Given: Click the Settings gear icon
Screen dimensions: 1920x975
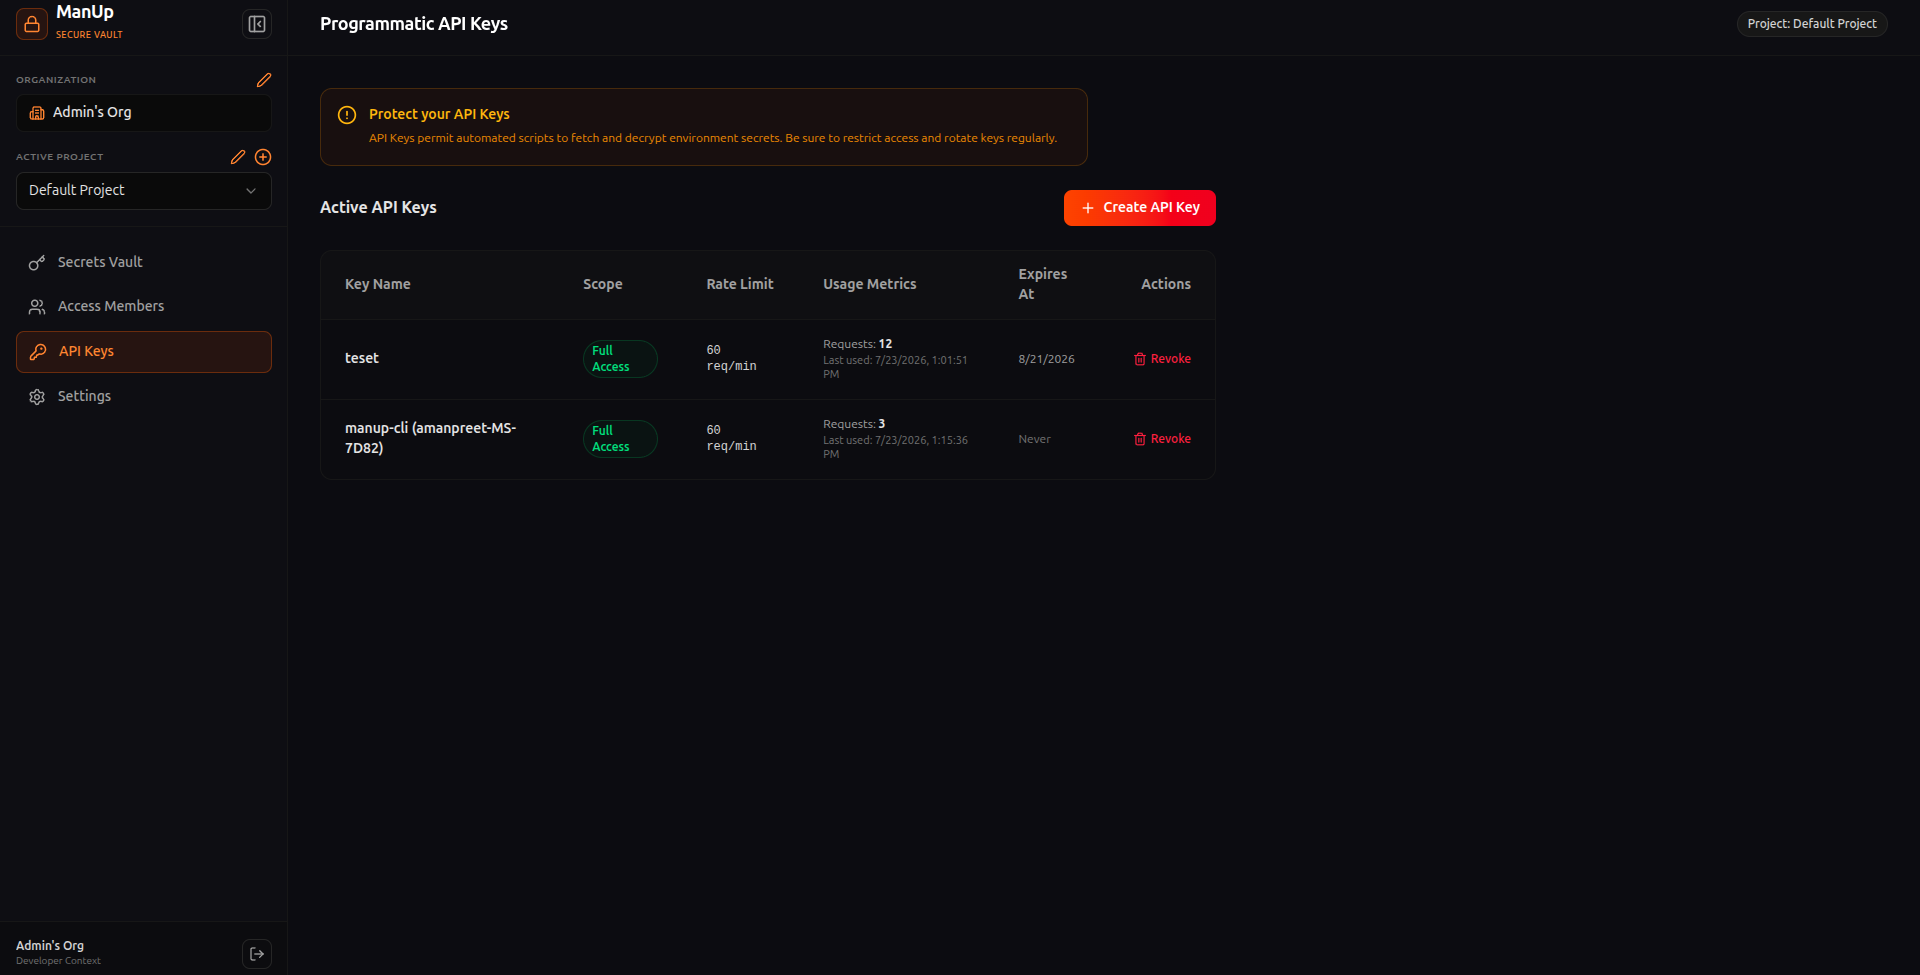Looking at the screenshot, I should pos(37,397).
